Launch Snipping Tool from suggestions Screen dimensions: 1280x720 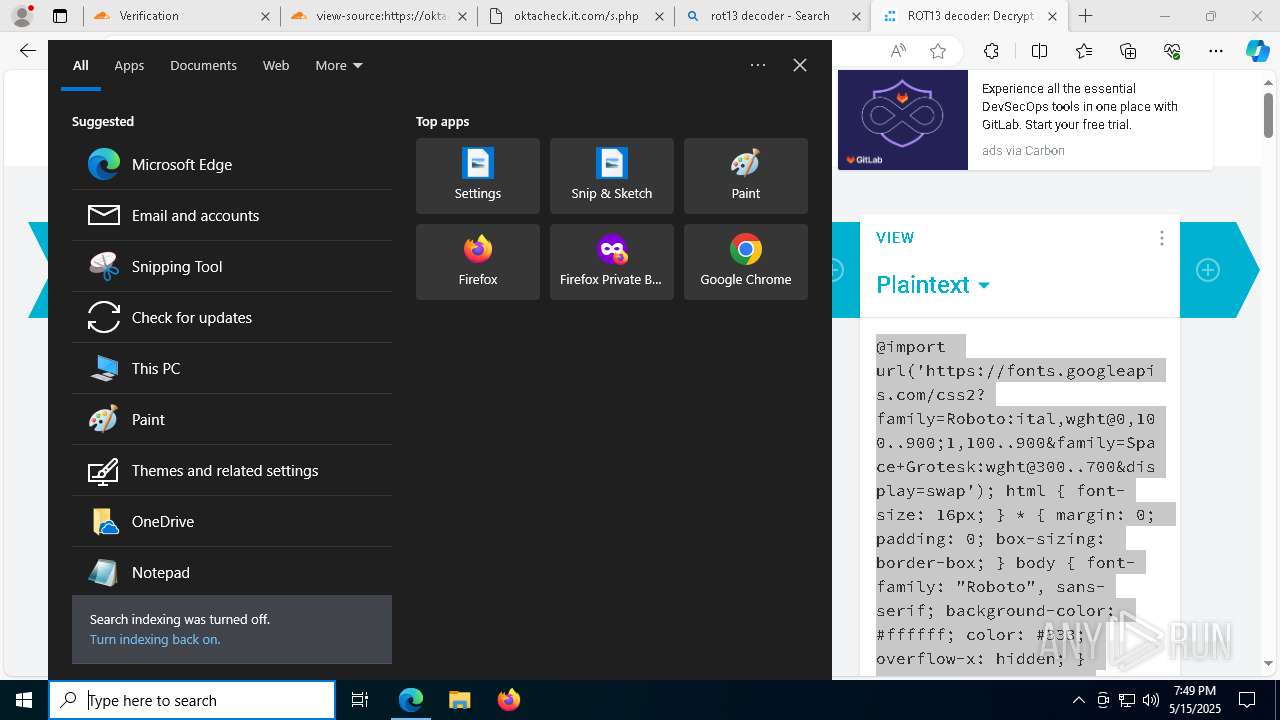pos(232,266)
